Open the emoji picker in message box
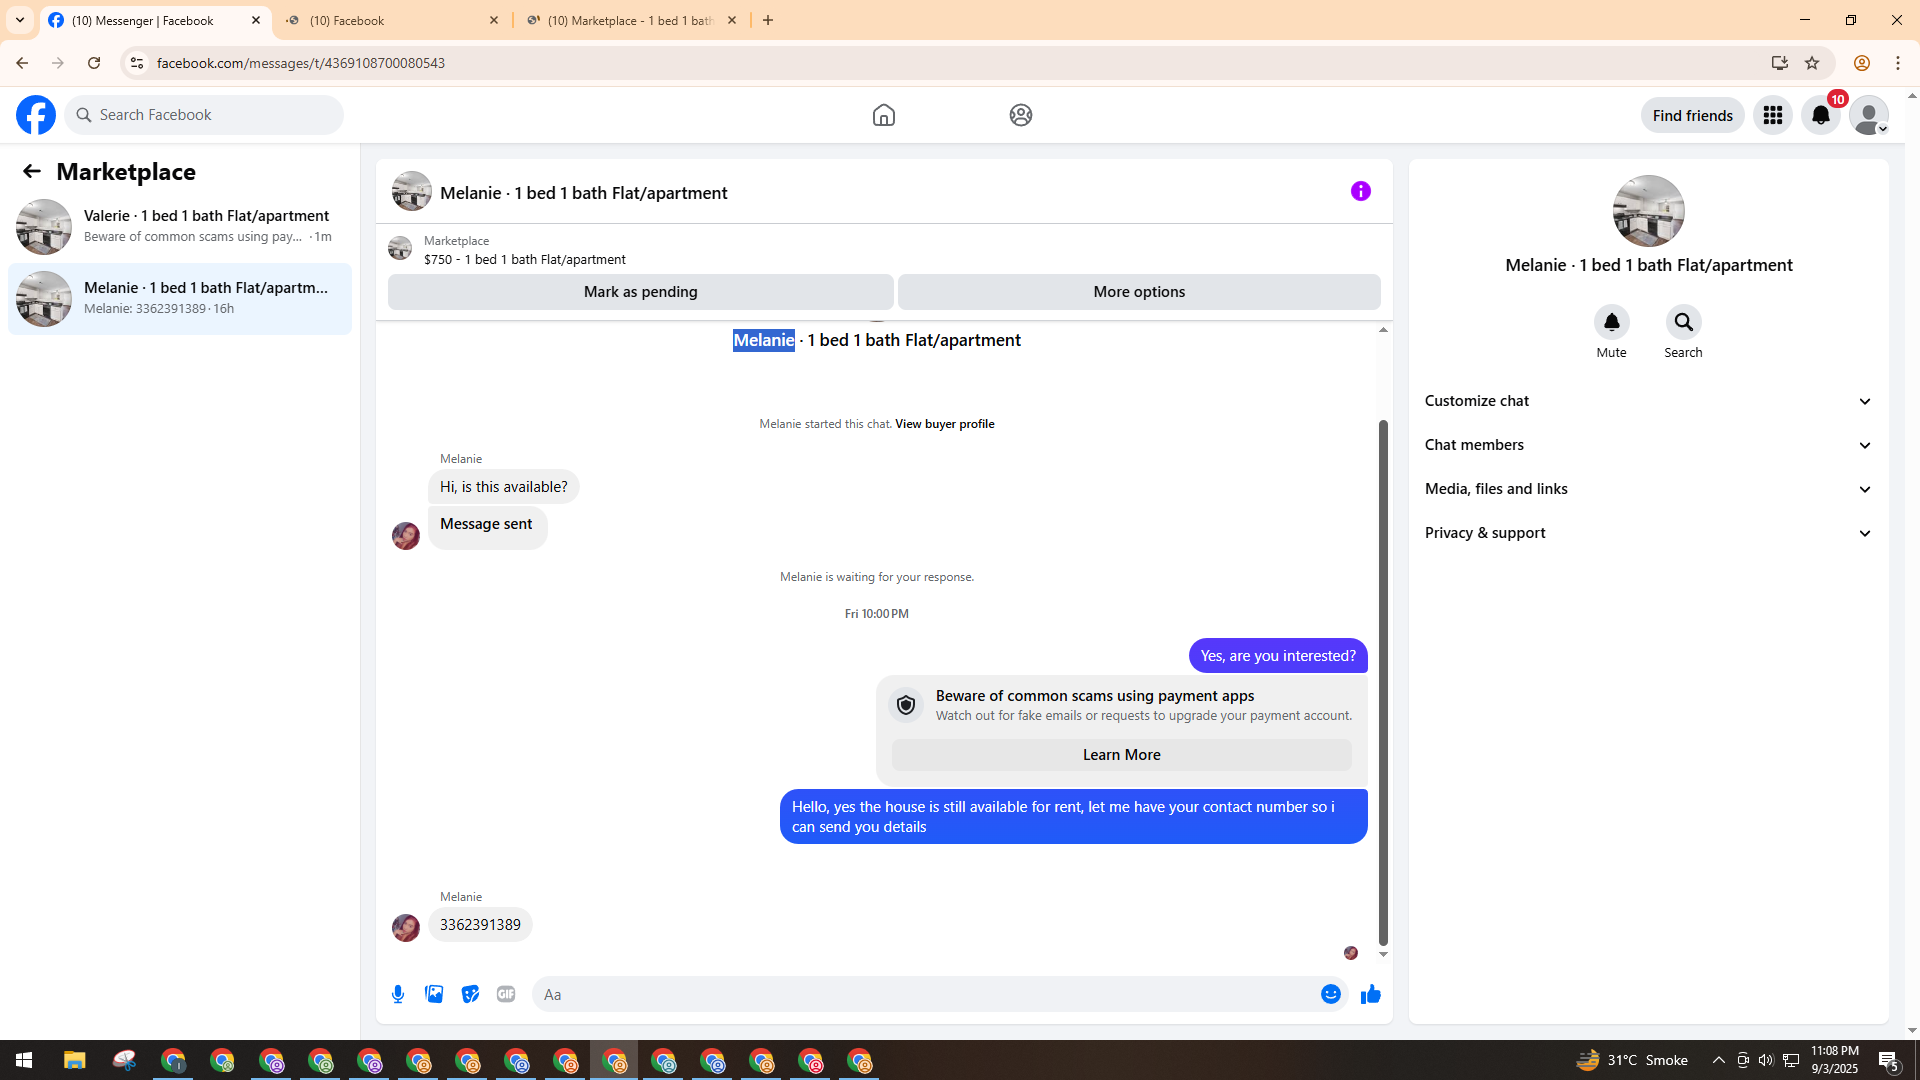Screen dimensions: 1920x1080 tap(1330, 994)
